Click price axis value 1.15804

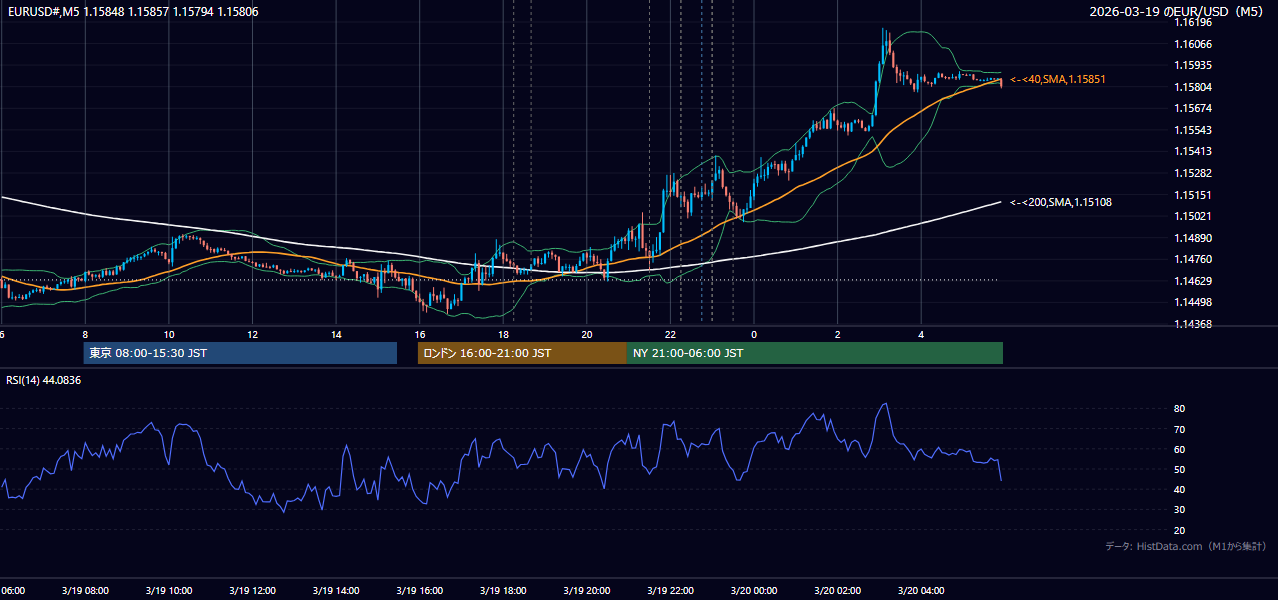point(1192,87)
